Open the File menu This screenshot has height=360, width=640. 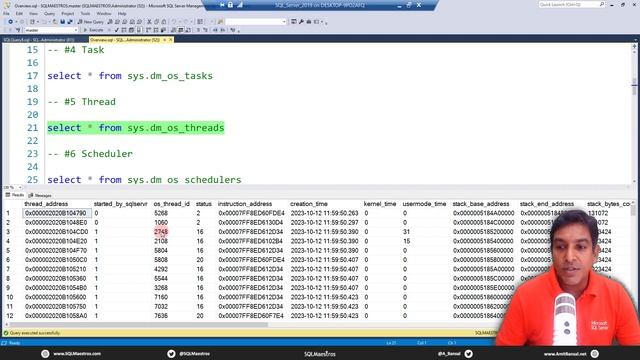(6, 13)
